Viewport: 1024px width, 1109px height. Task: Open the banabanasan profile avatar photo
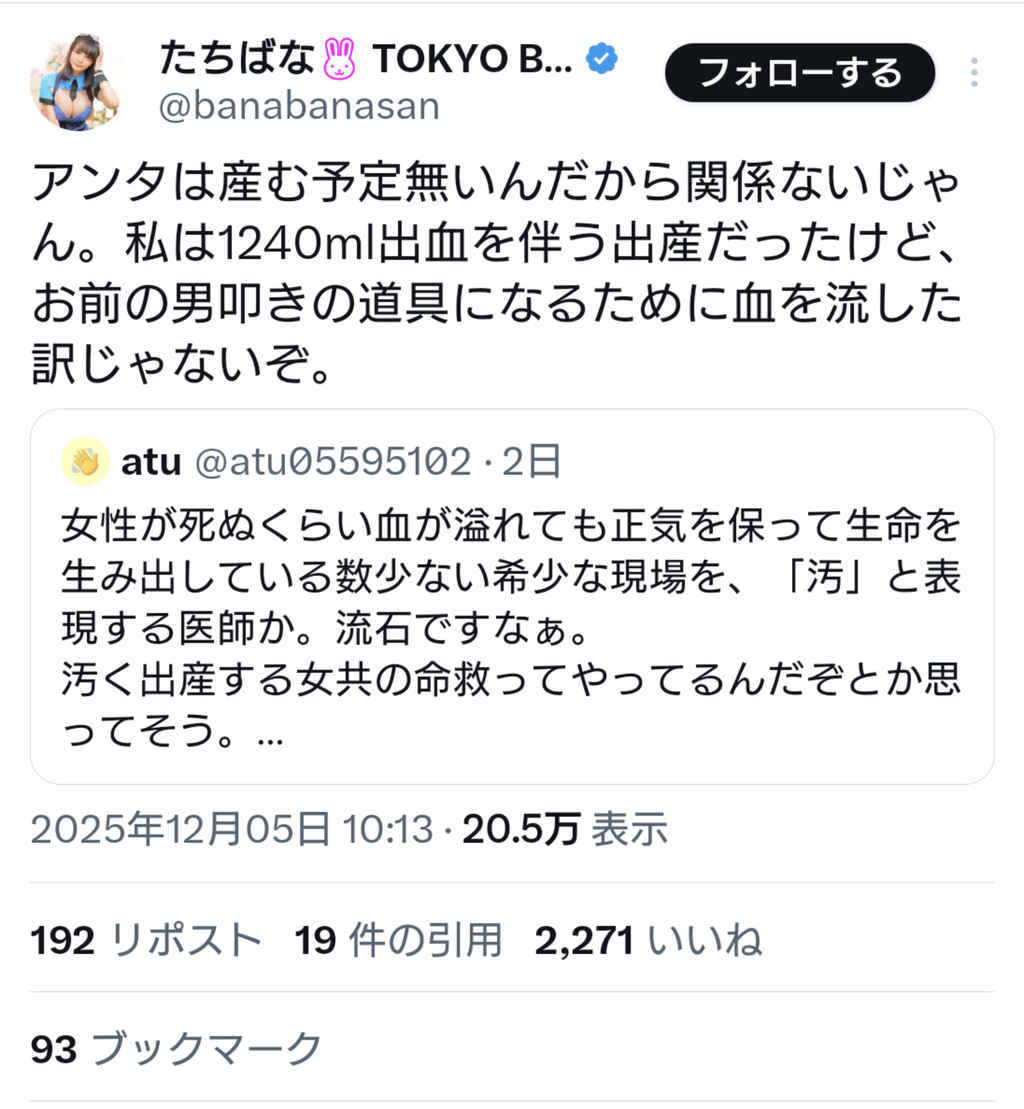point(76,82)
